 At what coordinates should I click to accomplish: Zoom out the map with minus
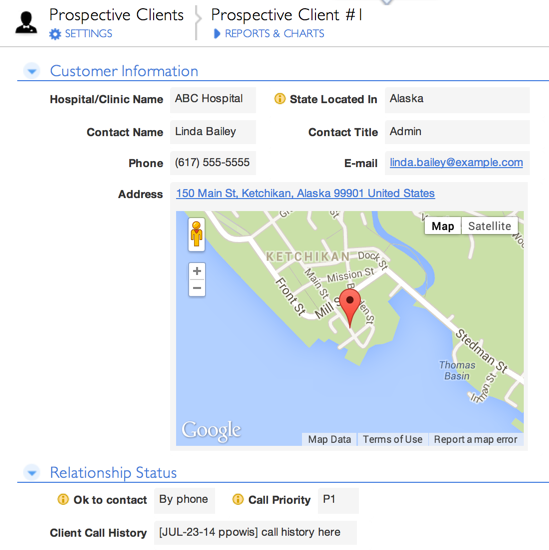(197, 288)
